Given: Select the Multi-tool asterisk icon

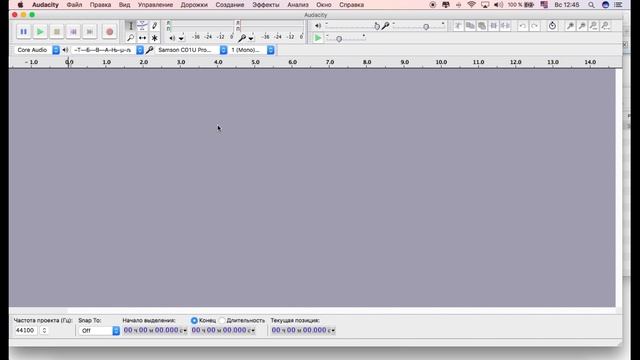Looking at the screenshot, I should [154, 38].
